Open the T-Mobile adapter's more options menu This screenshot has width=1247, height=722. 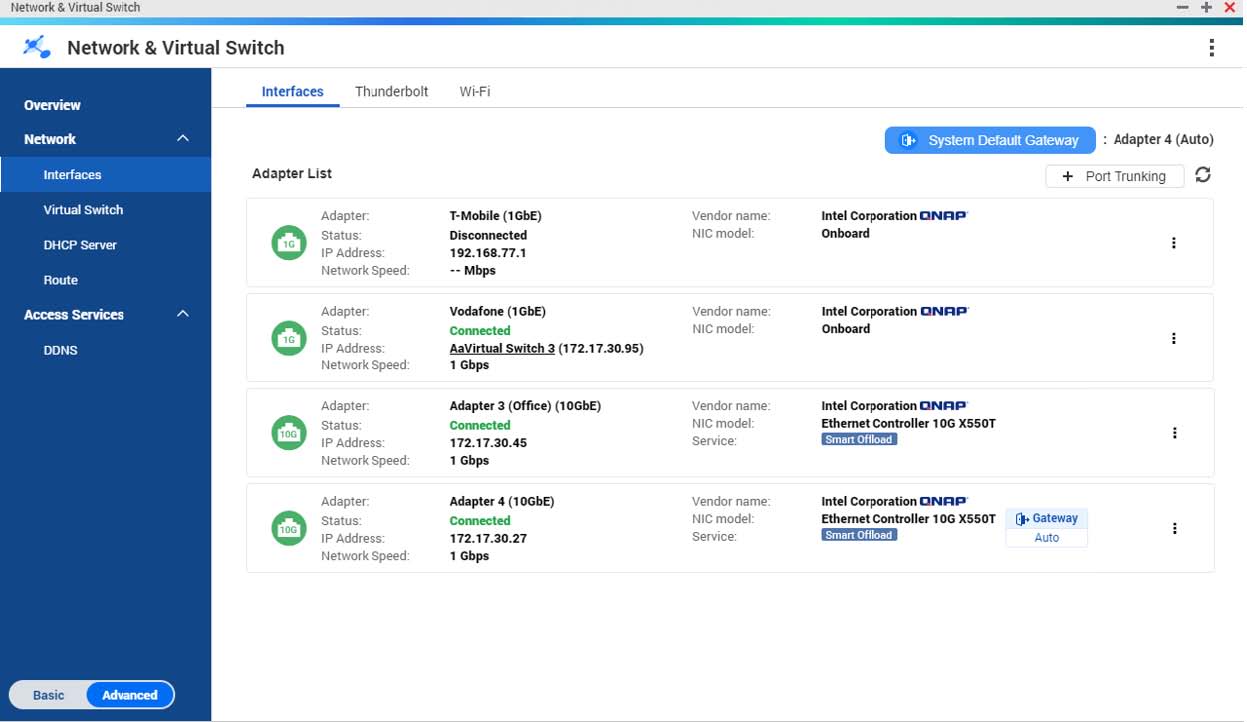pyautogui.click(x=1174, y=243)
